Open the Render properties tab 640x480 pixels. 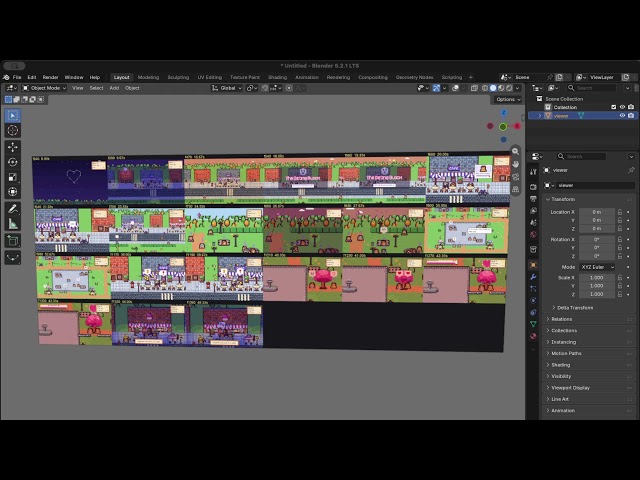[533, 187]
